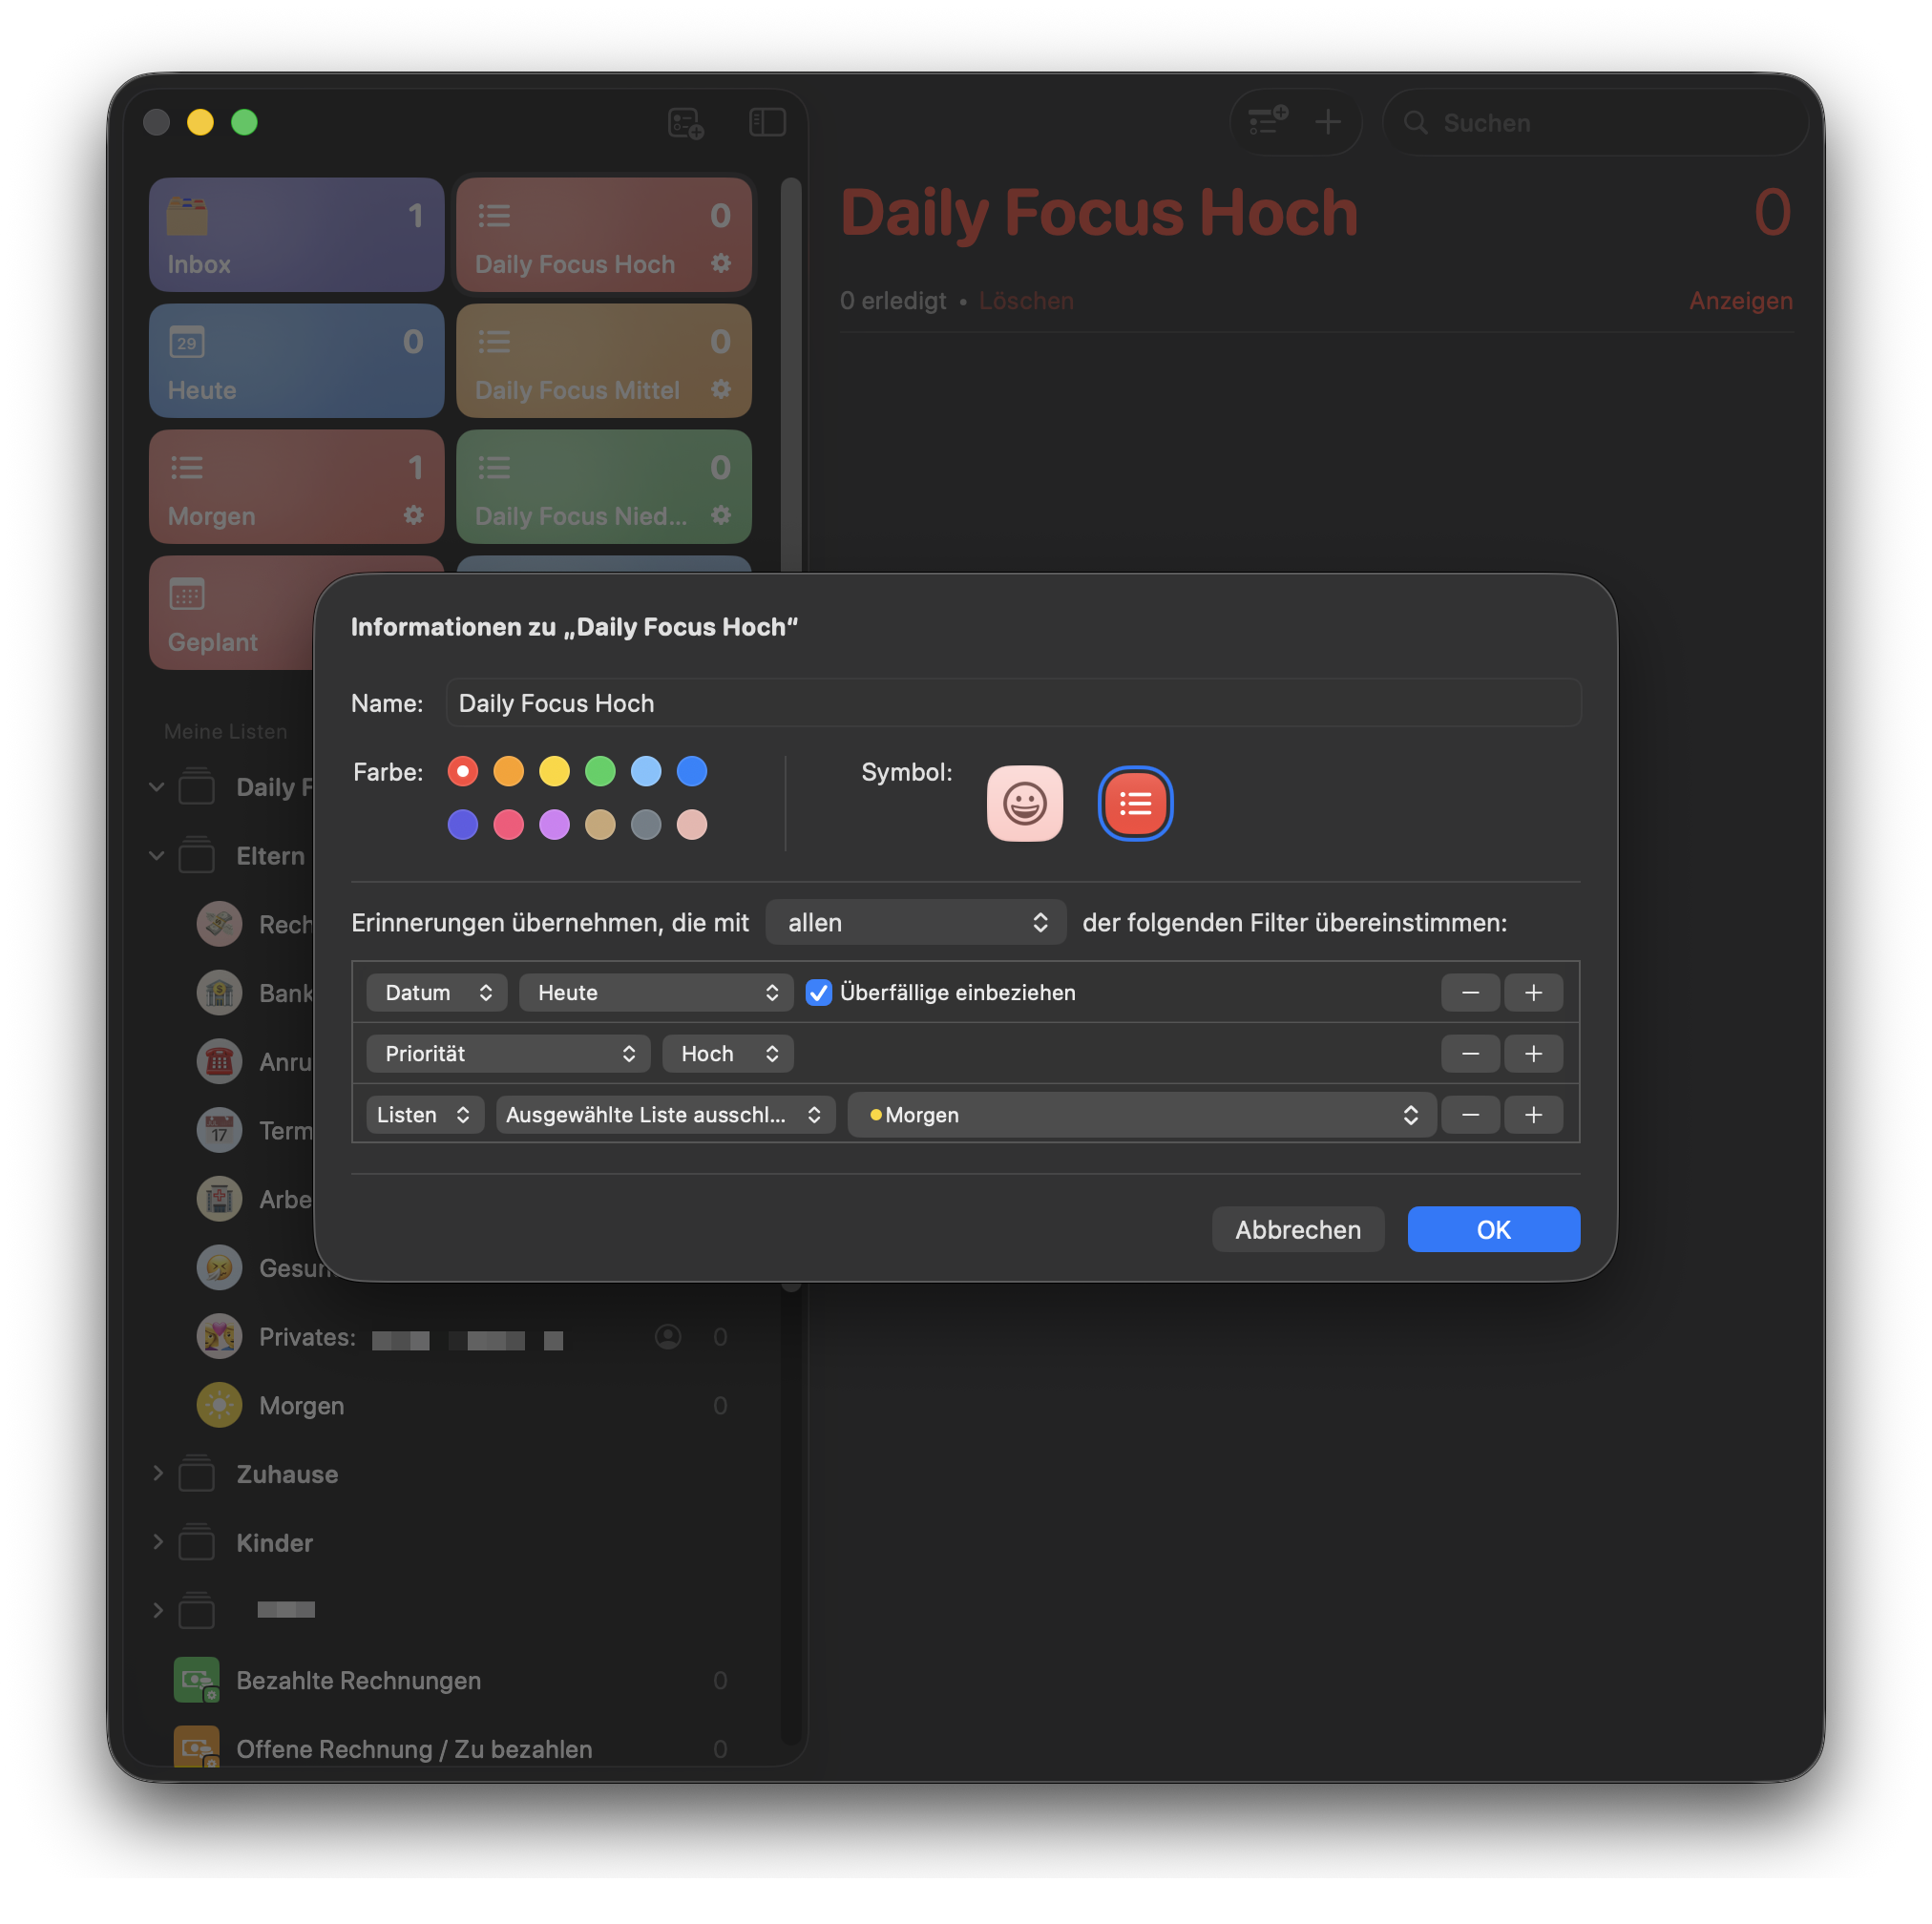Open the allen filter matching dropdown
The height and width of the screenshot is (1924, 1932).
click(x=915, y=922)
